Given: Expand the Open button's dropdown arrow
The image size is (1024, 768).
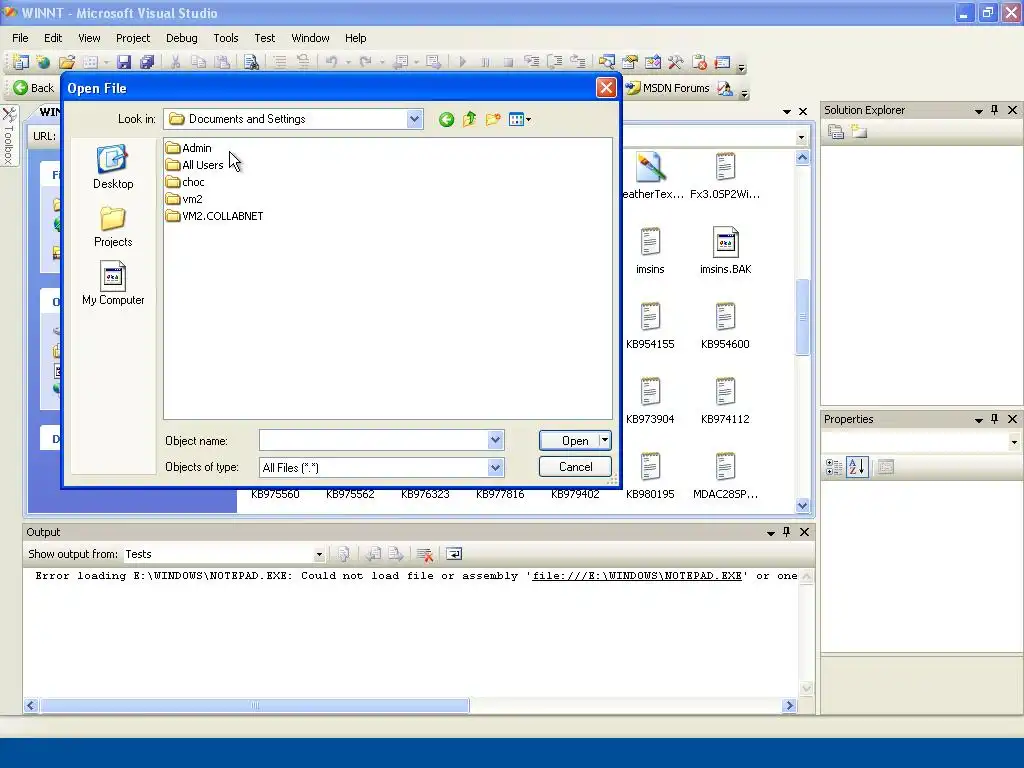Looking at the screenshot, I should point(605,441).
